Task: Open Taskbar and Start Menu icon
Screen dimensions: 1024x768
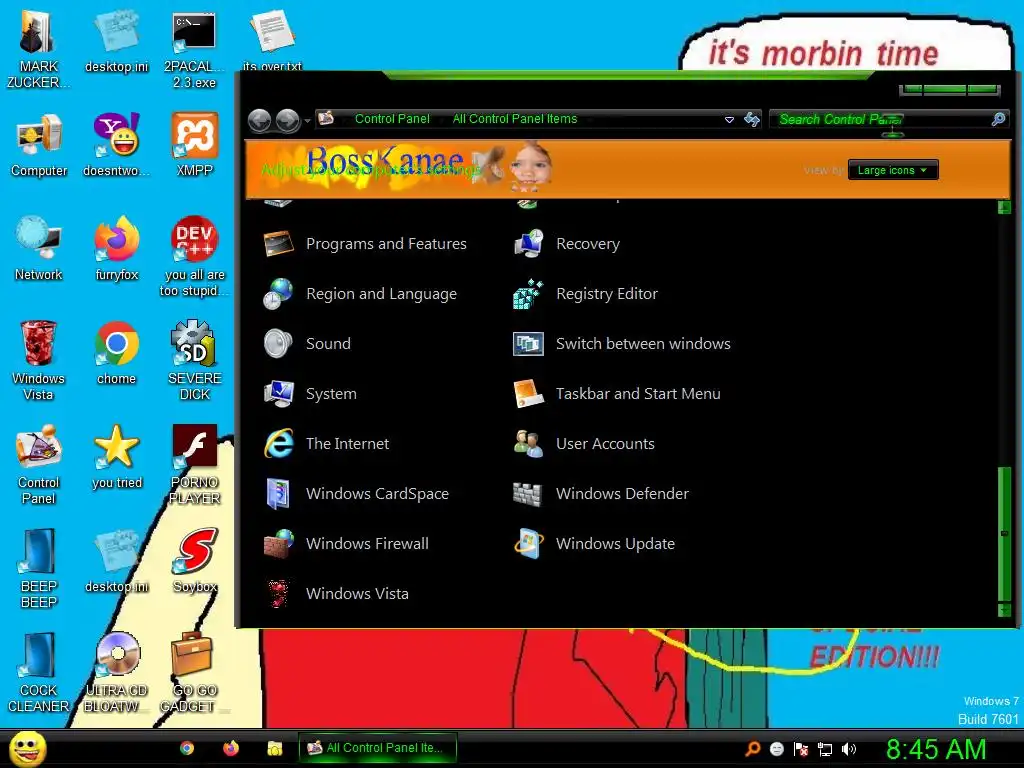Action: pyautogui.click(x=528, y=394)
